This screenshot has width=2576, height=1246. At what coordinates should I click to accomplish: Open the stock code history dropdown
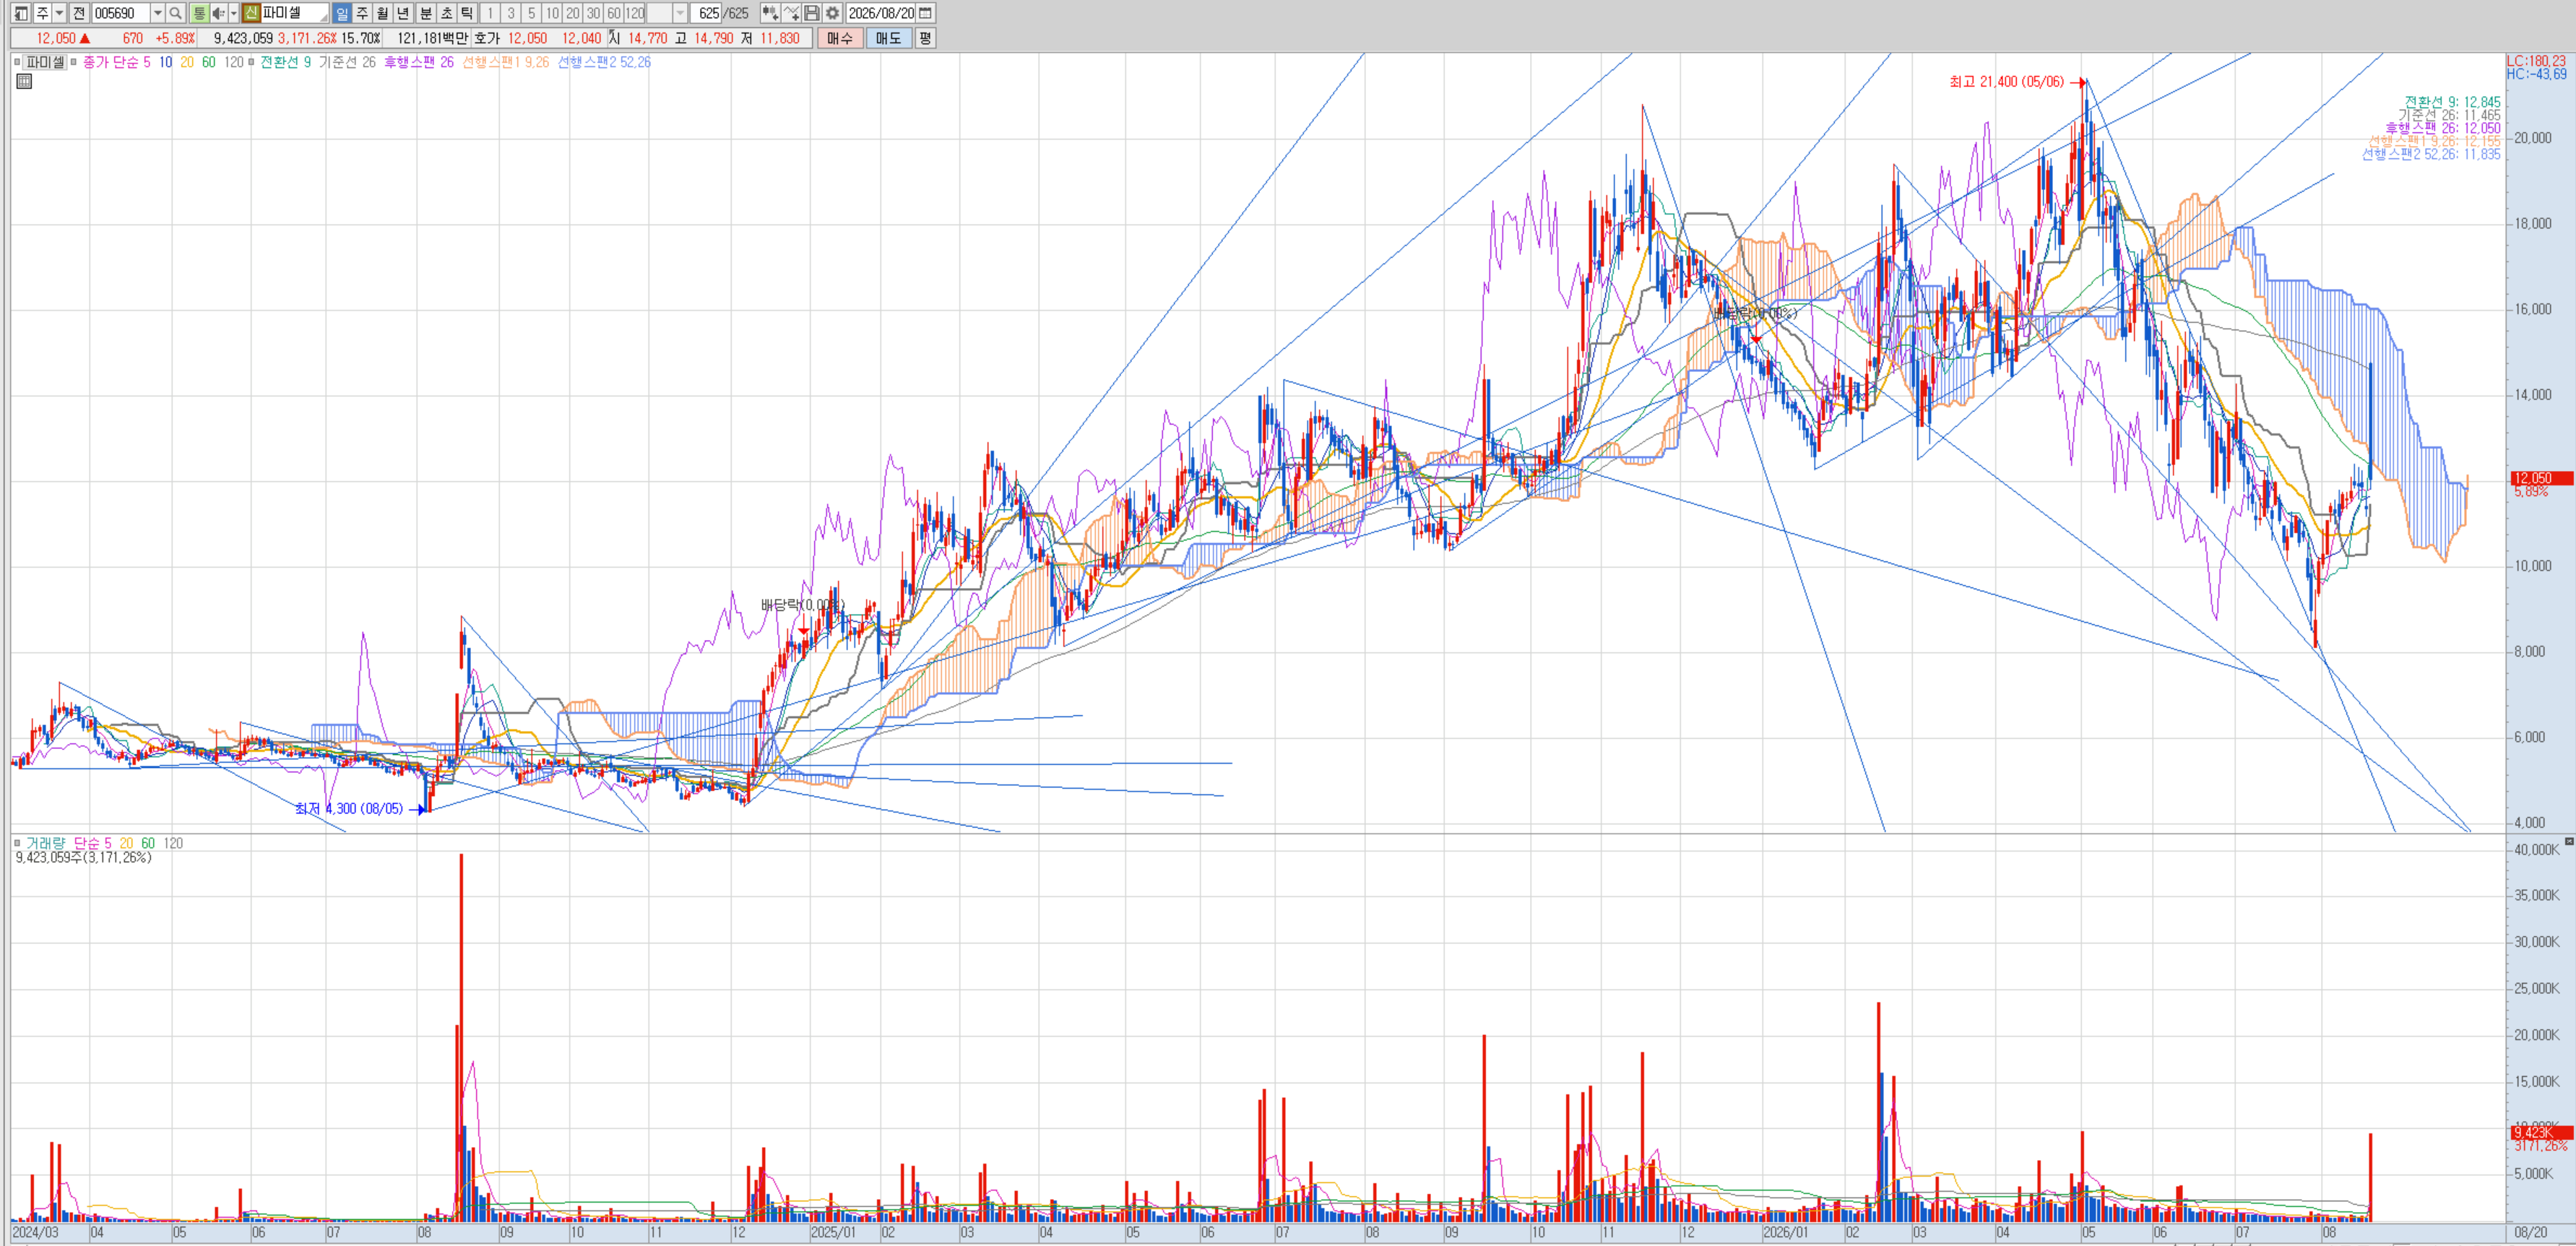(x=157, y=13)
